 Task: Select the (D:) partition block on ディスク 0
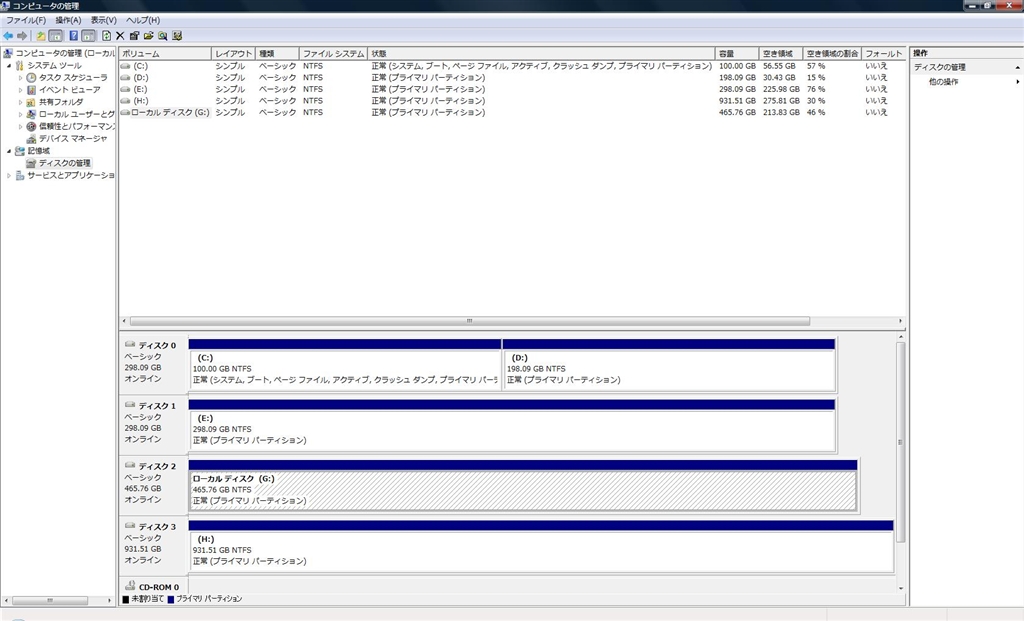pos(669,364)
